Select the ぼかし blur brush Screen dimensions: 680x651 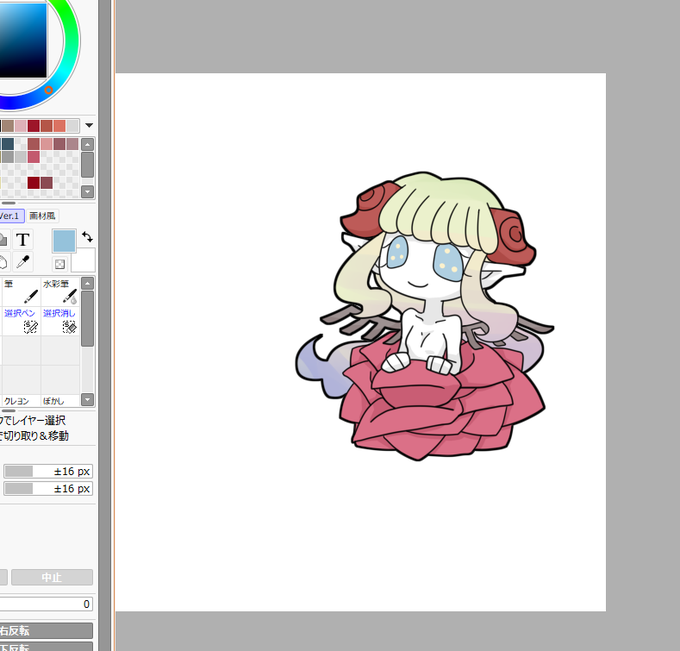[x=60, y=401]
